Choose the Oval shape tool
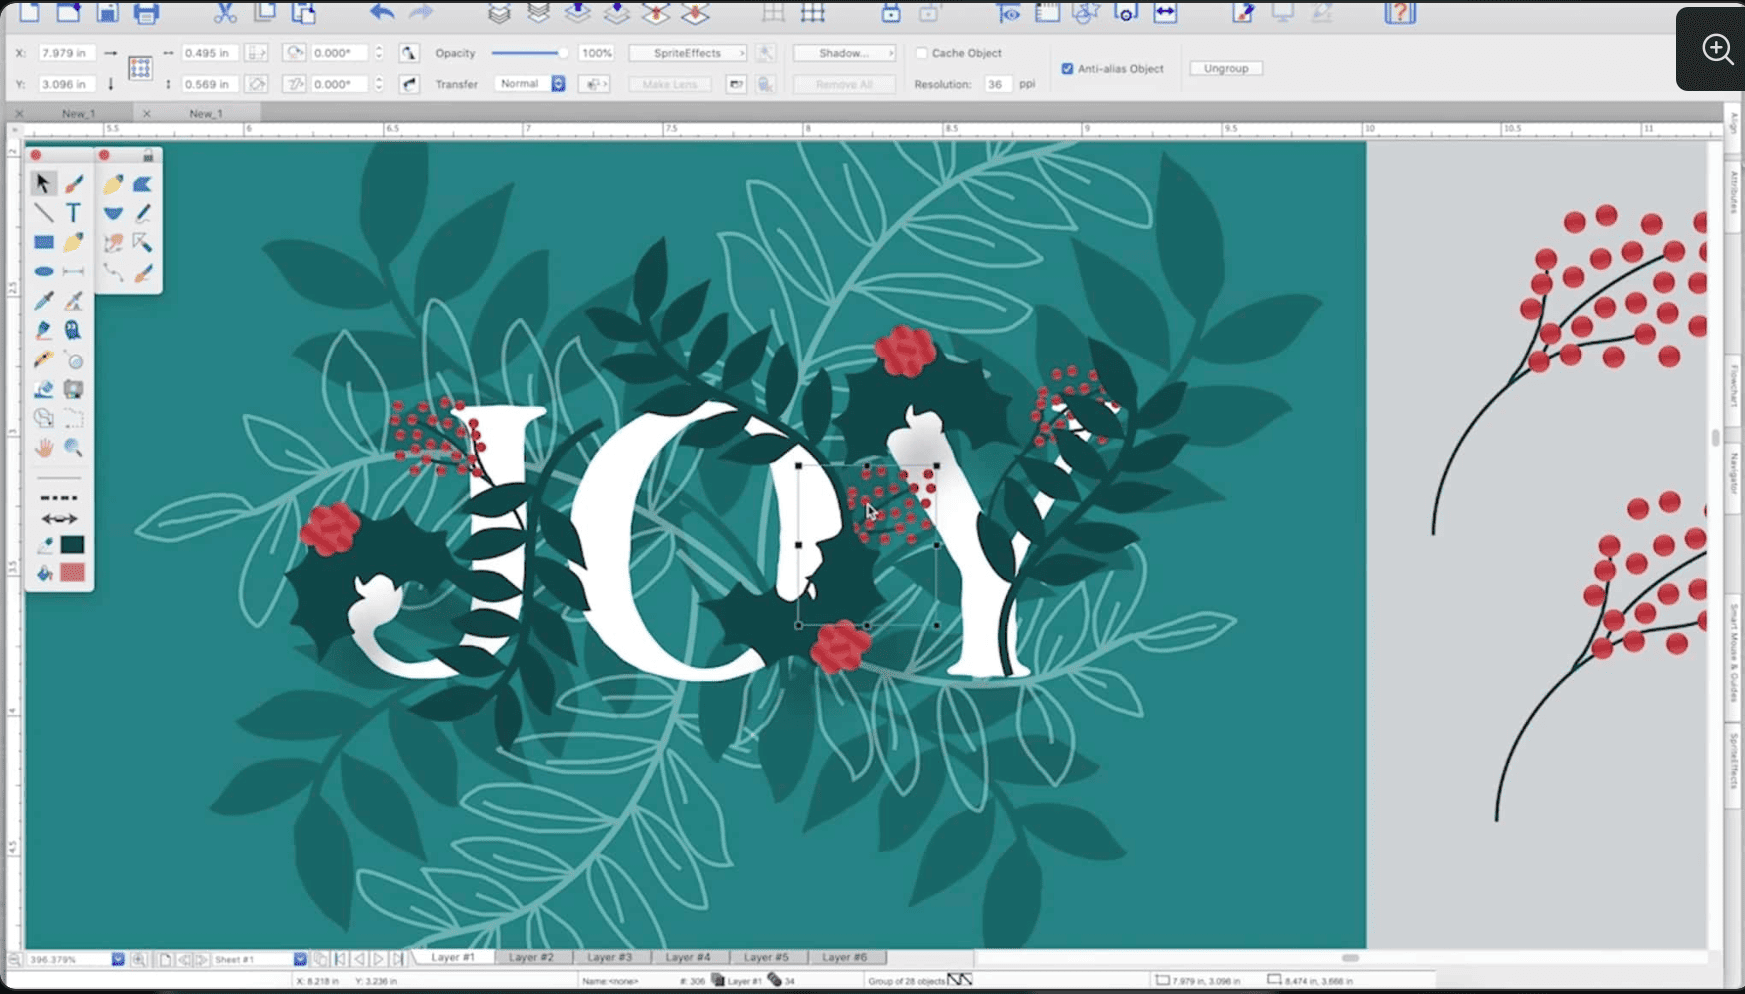1745x994 pixels. coord(43,272)
